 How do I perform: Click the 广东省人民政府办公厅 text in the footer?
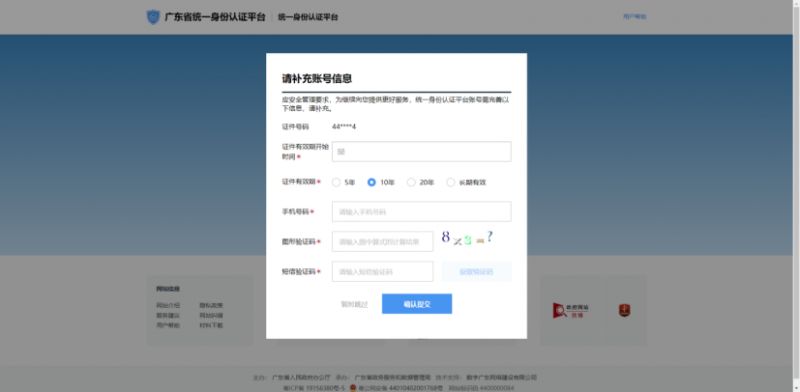(x=301, y=378)
